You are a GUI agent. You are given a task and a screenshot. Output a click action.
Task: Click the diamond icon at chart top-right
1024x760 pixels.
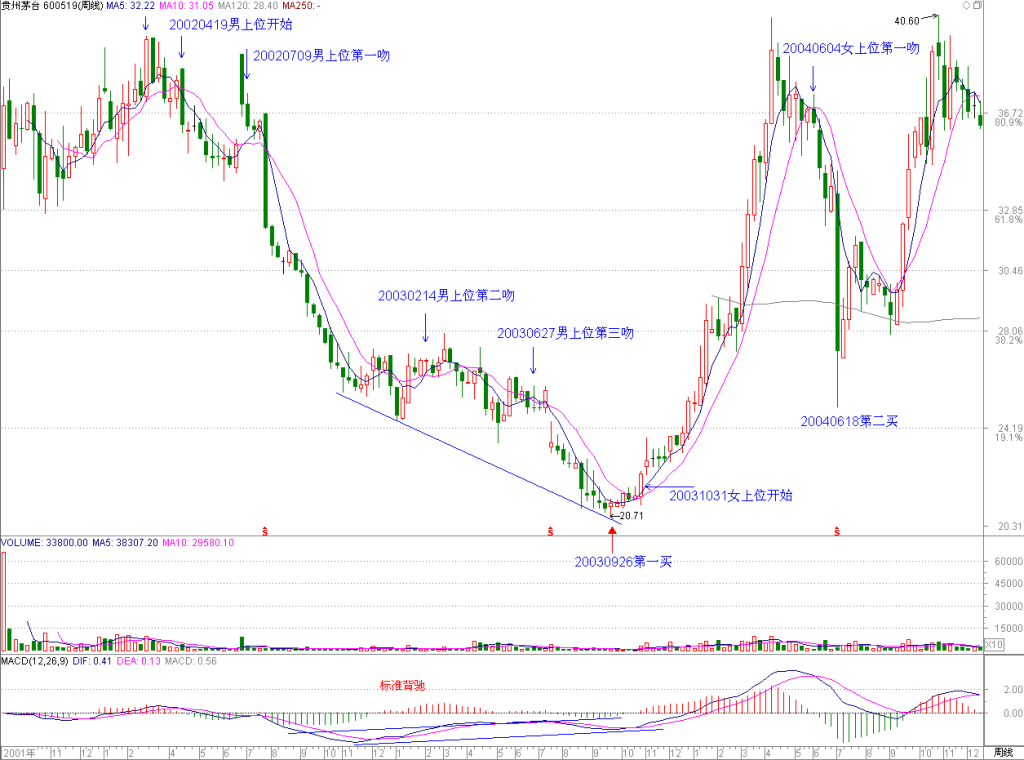[x=967, y=5]
